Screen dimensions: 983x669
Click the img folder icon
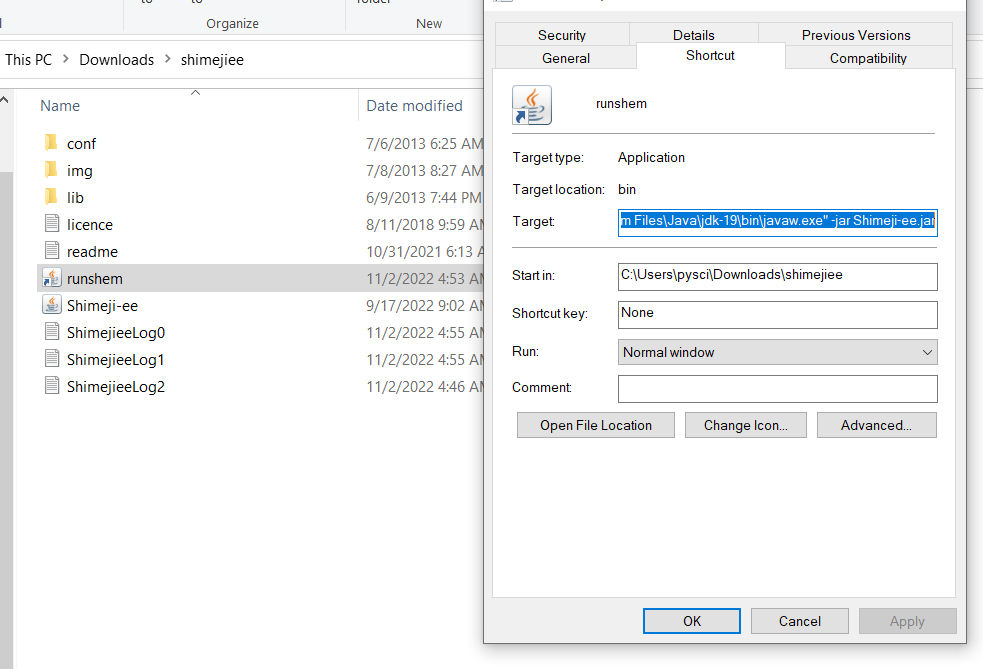[x=51, y=170]
